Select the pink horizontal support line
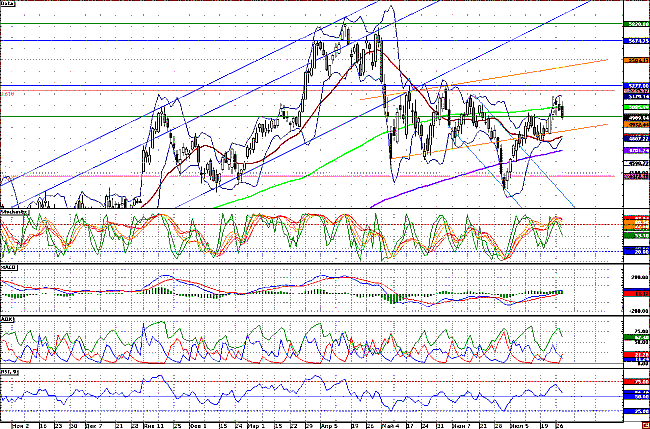 pos(307,176)
